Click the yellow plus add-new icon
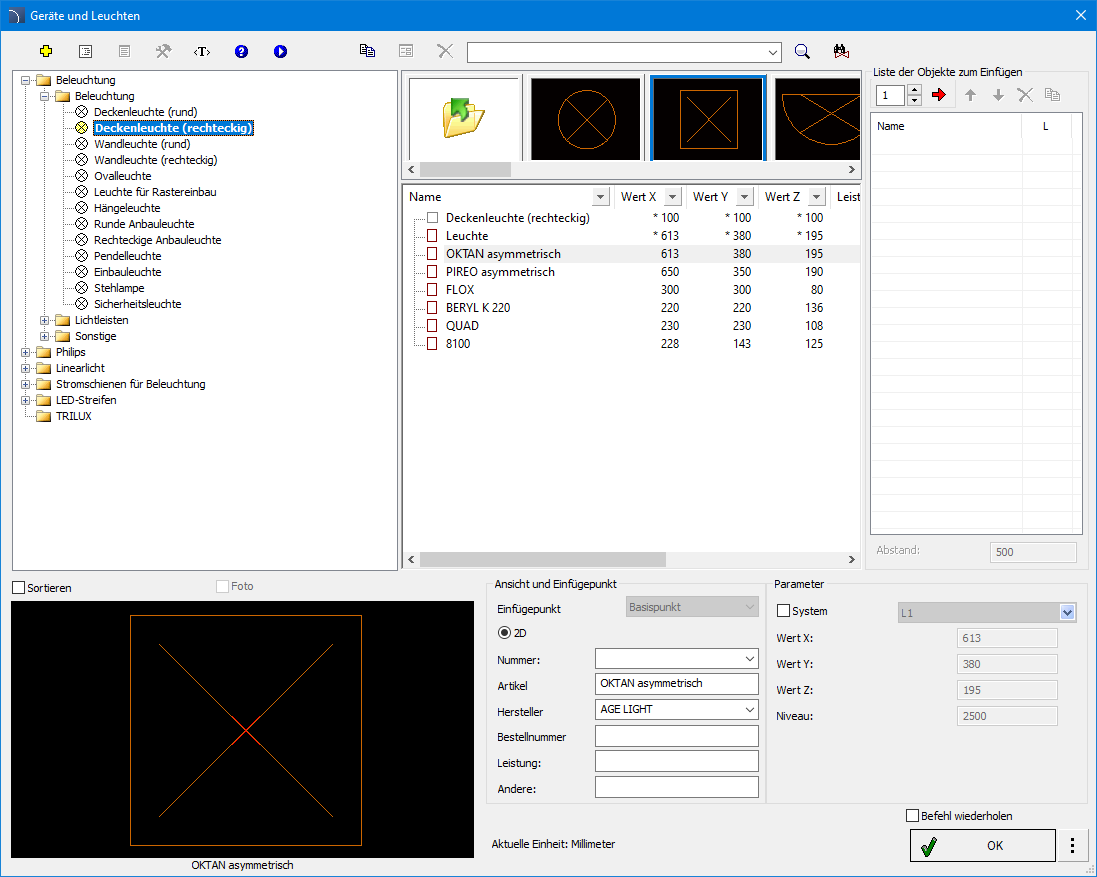This screenshot has width=1097, height=877. point(45,51)
